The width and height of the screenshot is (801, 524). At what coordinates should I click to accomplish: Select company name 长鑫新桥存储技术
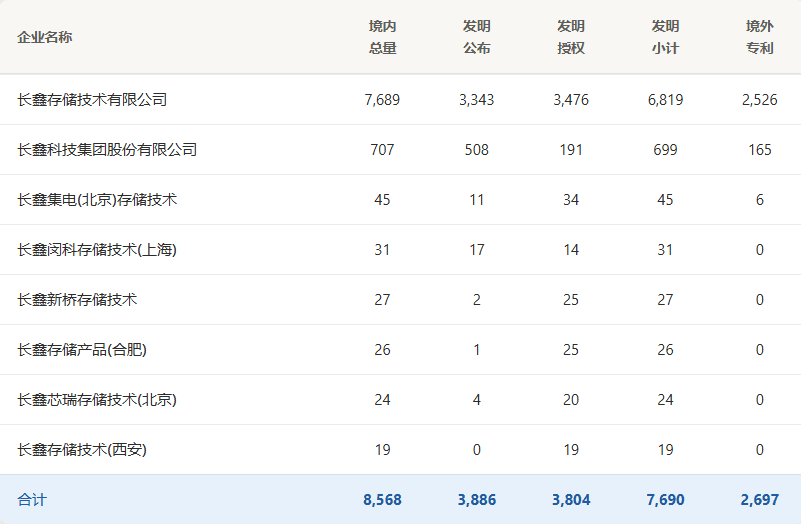tap(77, 300)
